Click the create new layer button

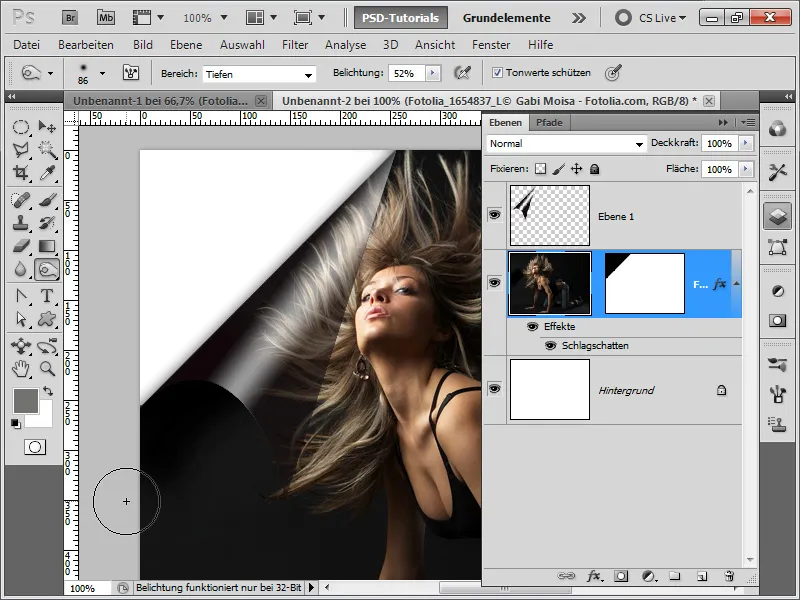pyautogui.click(x=702, y=576)
